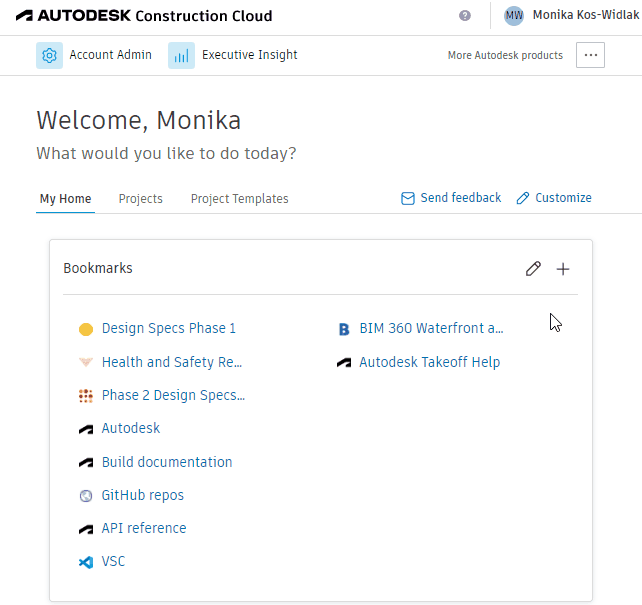Open Design Specs Phase 1 bookmark
Viewport: 642px width, 605px height.
[169, 328]
